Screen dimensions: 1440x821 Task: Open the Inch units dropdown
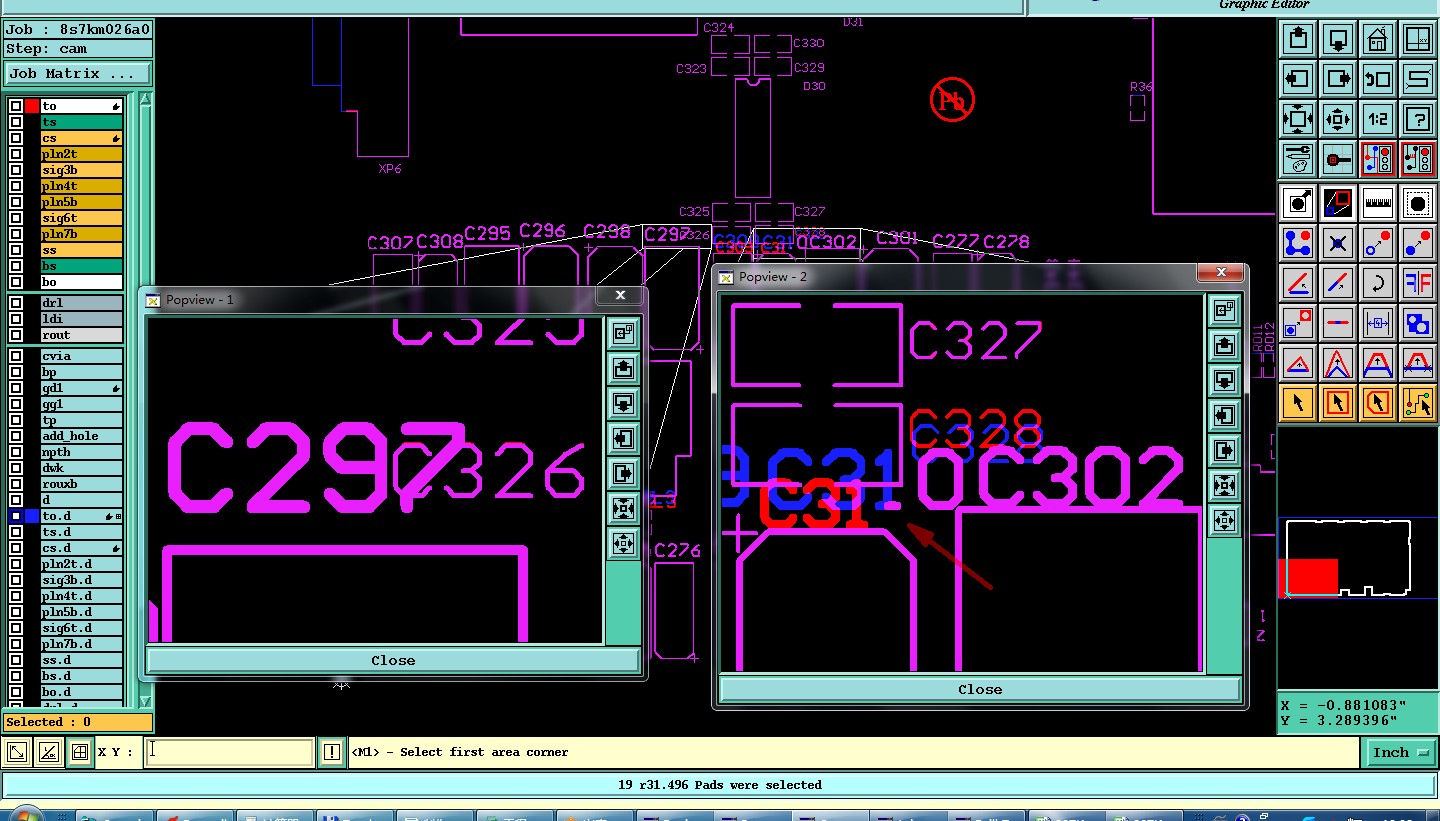(1399, 752)
